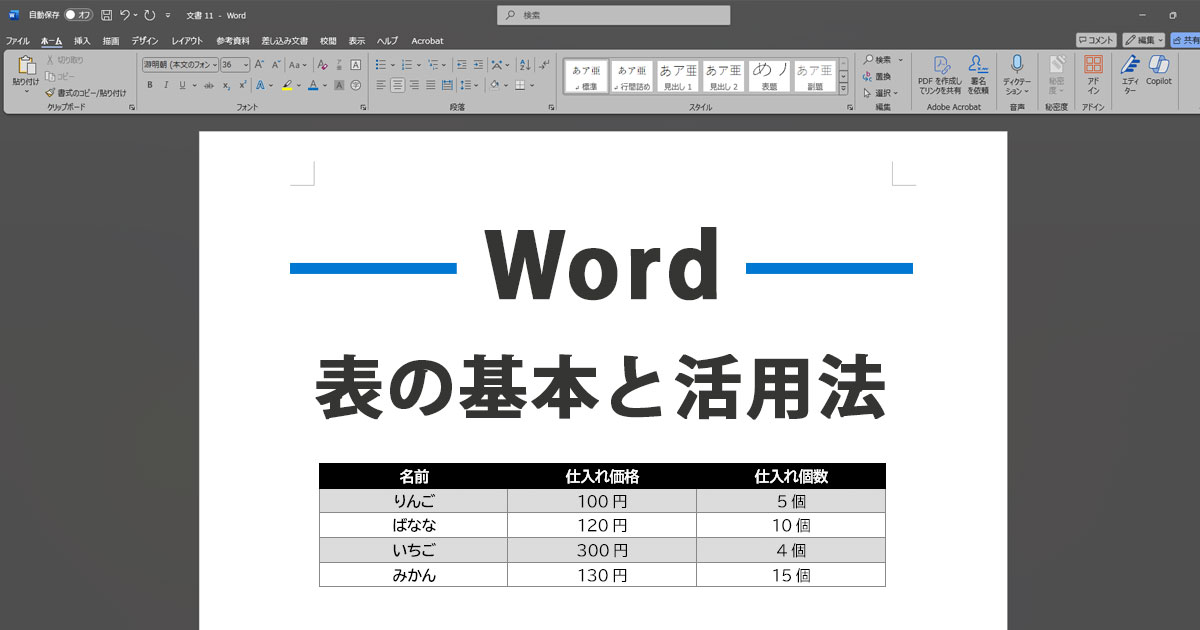Open the Copilot tool in the ribbon

click(x=1159, y=70)
